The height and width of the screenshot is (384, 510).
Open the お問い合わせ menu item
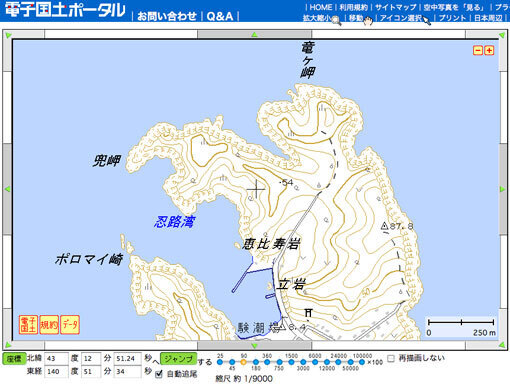[167, 16]
